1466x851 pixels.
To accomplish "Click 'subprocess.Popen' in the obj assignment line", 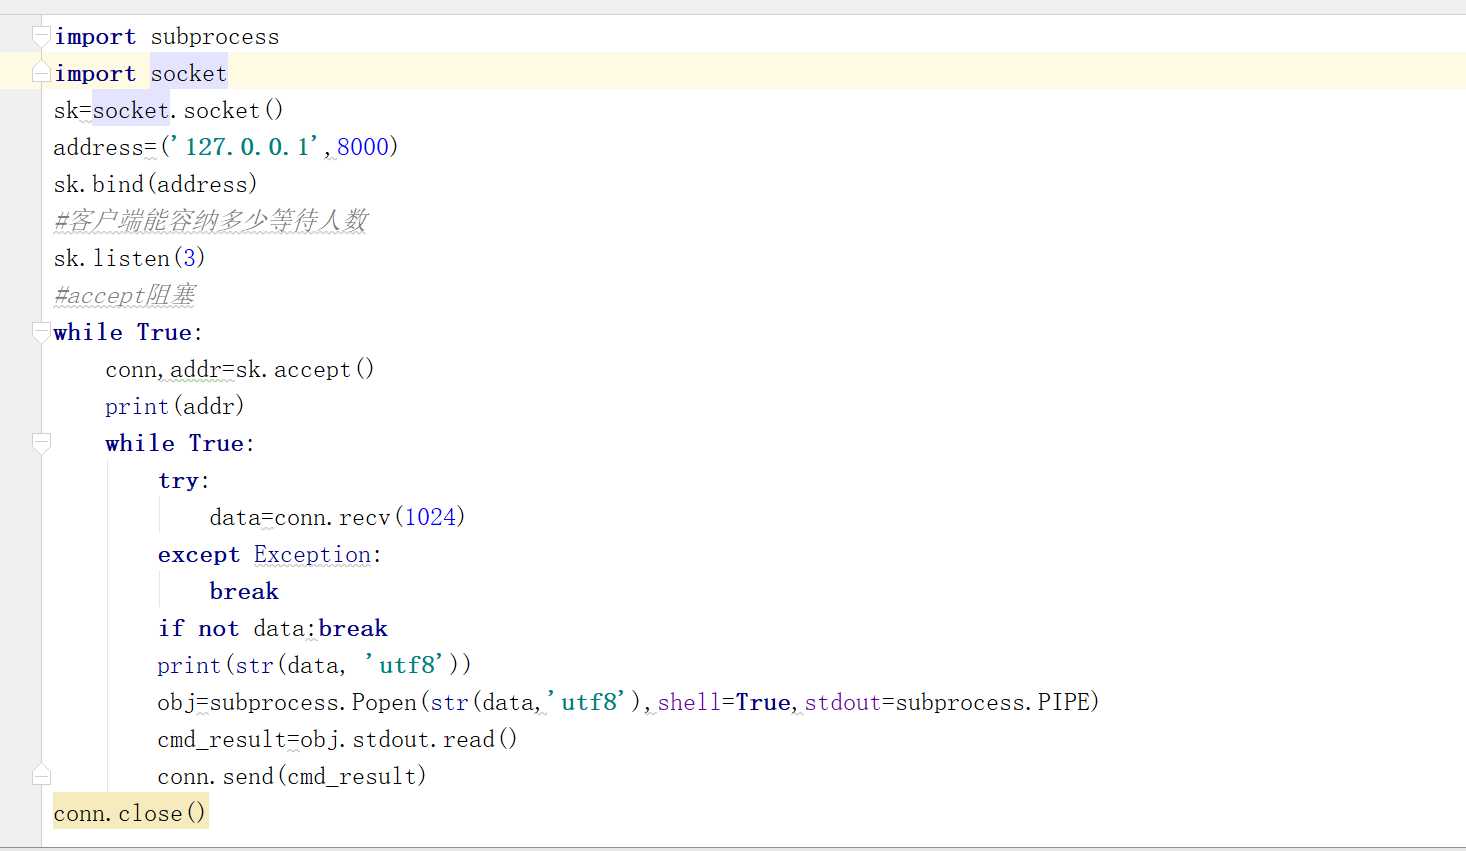I will [313, 703].
